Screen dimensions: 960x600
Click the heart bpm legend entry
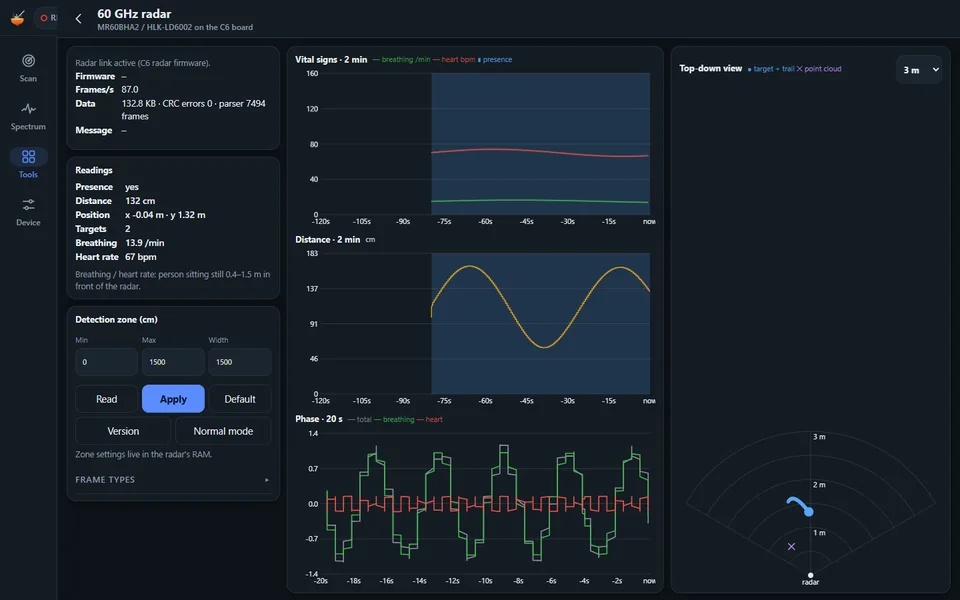point(454,59)
